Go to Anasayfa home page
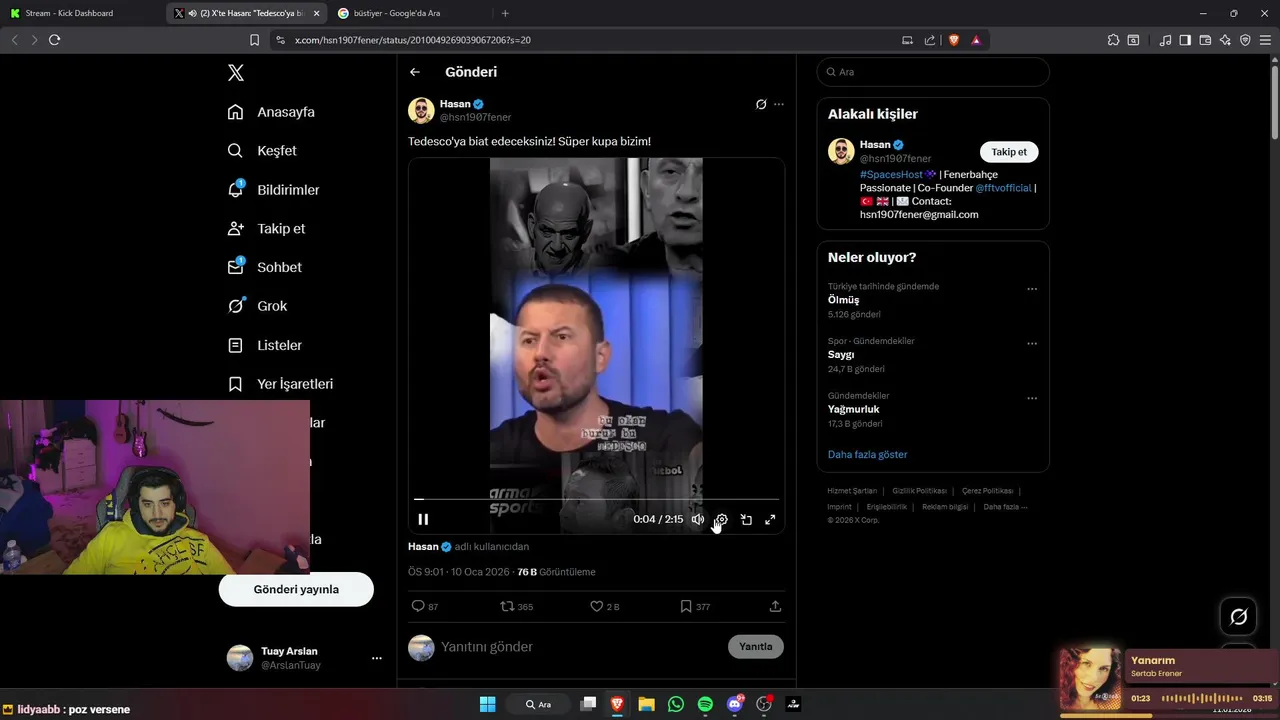The height and width of the screenshot is (720, 1280). point(271,112)
